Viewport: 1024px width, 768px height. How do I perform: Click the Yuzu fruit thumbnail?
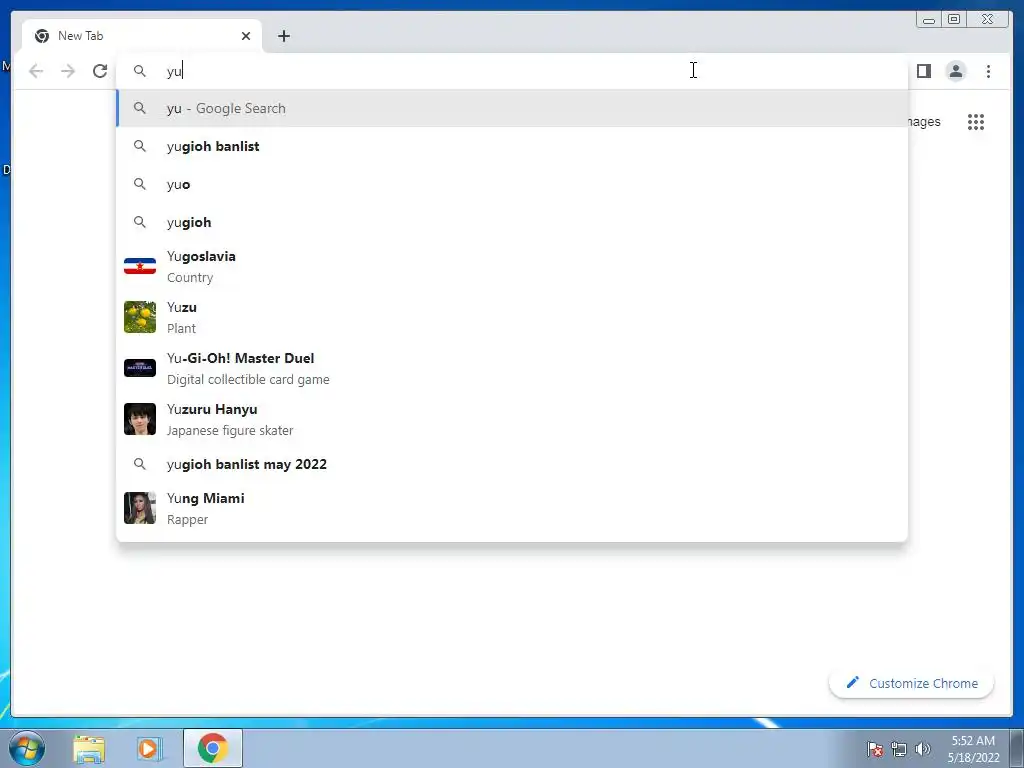click(x=140, y=317)
